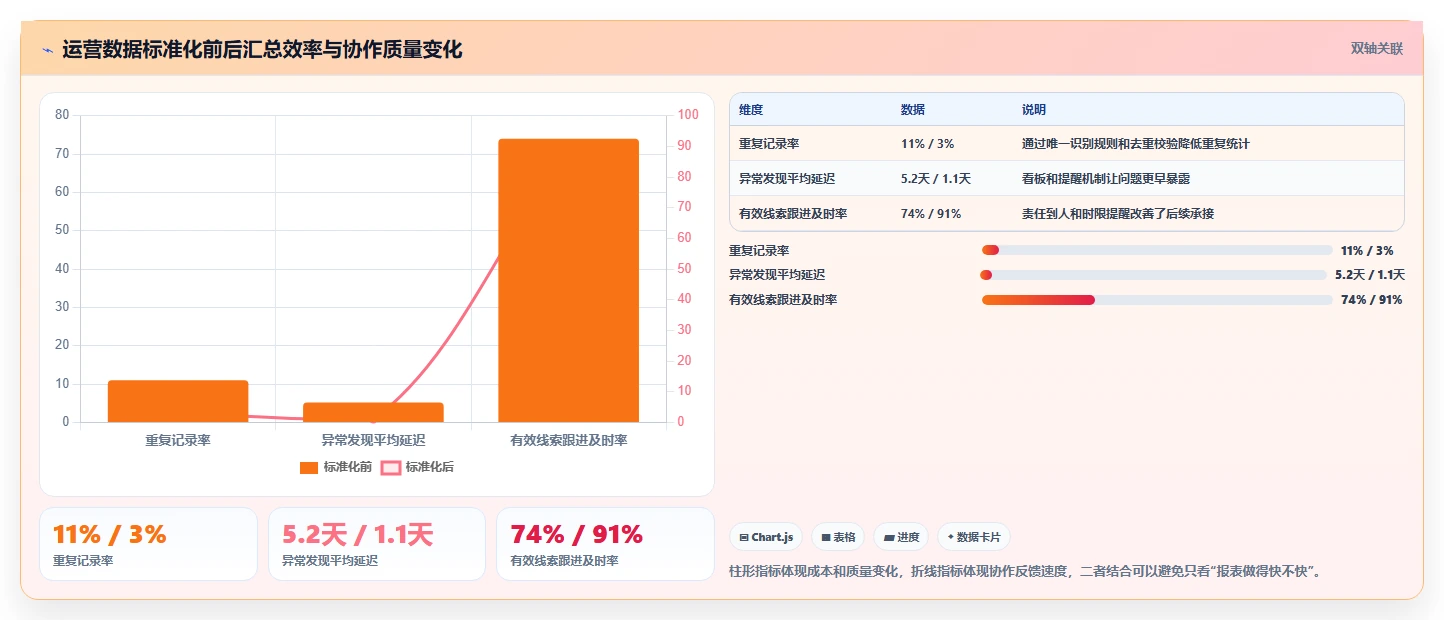The width and height of the screenshot is (1444, 620).
Task: Click the 数据 table header
Action: [913, 110]
